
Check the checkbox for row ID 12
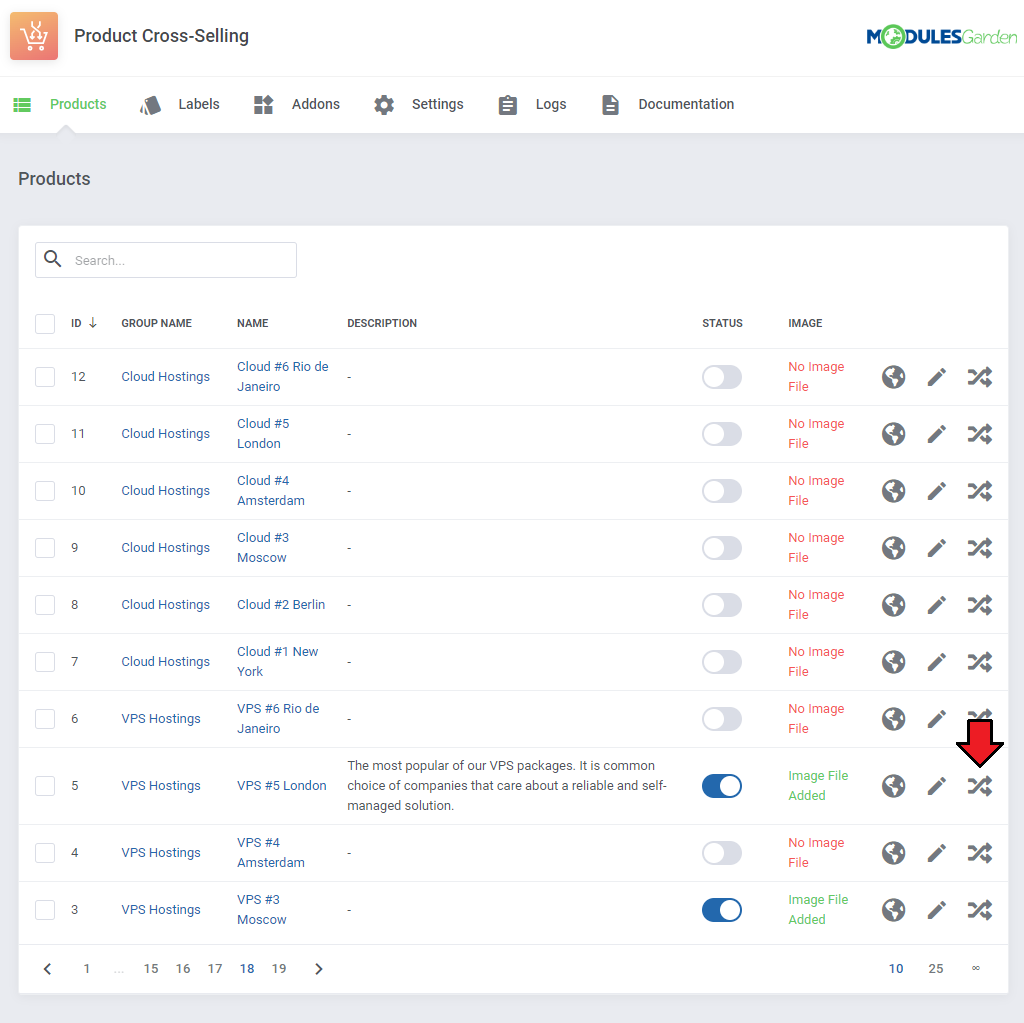(x=45, y=377)
